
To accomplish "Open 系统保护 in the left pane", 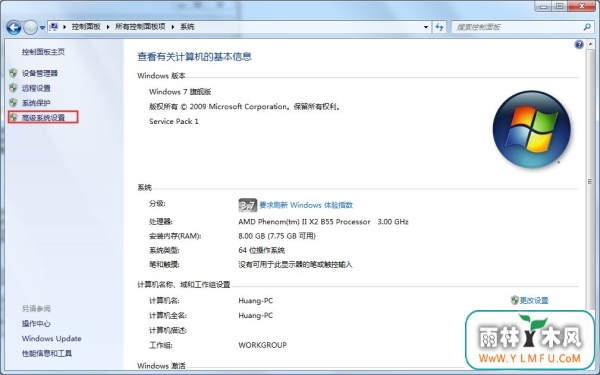I will [x=36, y=103].
